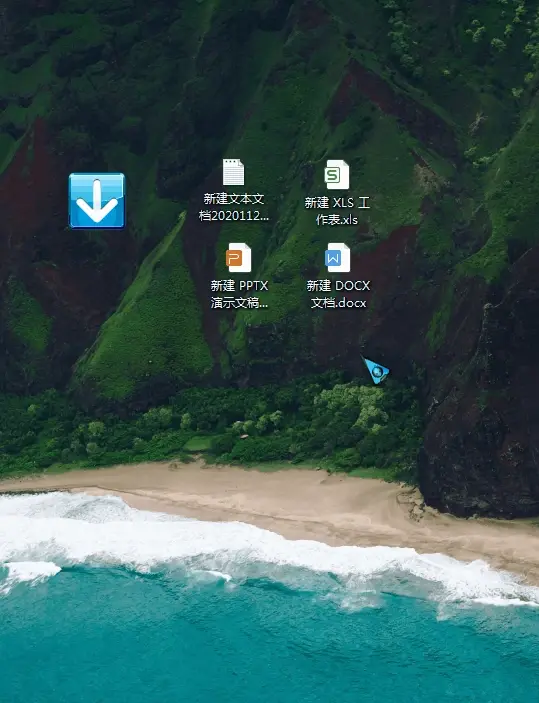Click the 新建 PPTX filename text
The width and height of the screenshot is (539, 703).
[239, 286]
